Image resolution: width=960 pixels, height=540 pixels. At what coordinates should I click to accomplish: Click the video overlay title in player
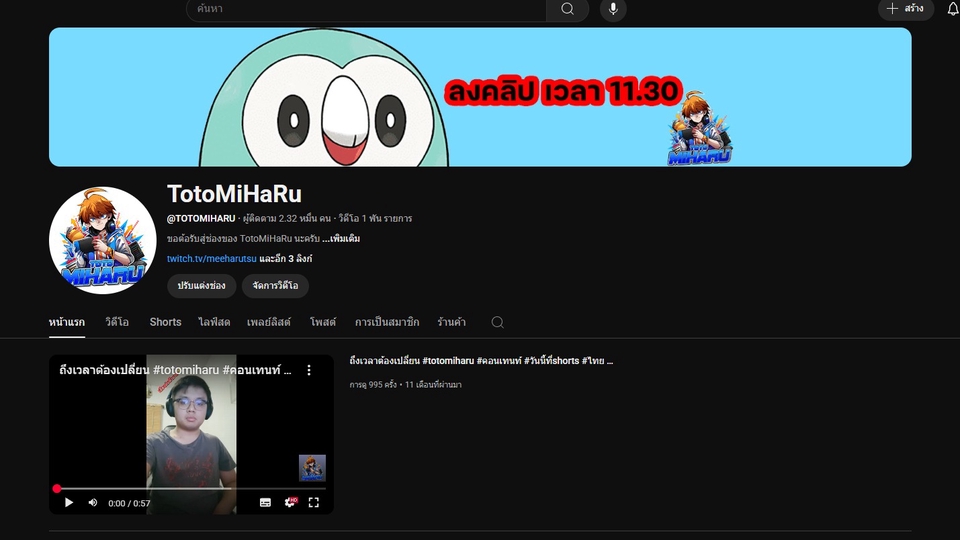[x=176, y=370]
